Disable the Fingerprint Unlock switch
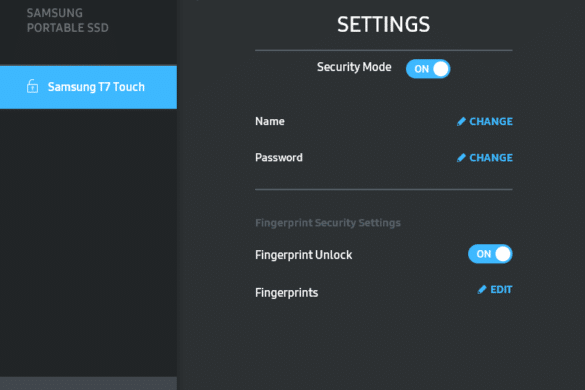The image size is (585, 390). pyautogui.click(x=490, y=254)
